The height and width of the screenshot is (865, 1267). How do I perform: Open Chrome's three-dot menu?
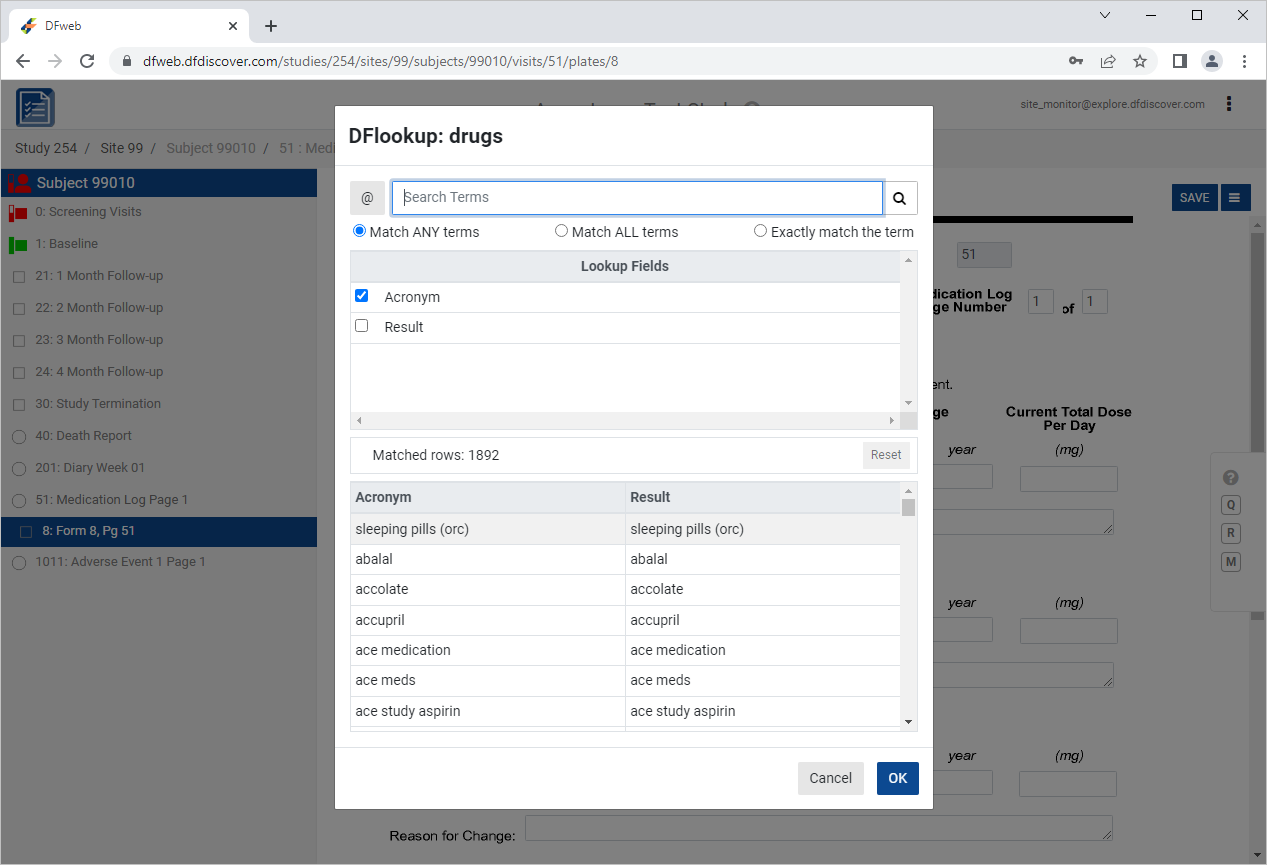(x=1244, y=61)
